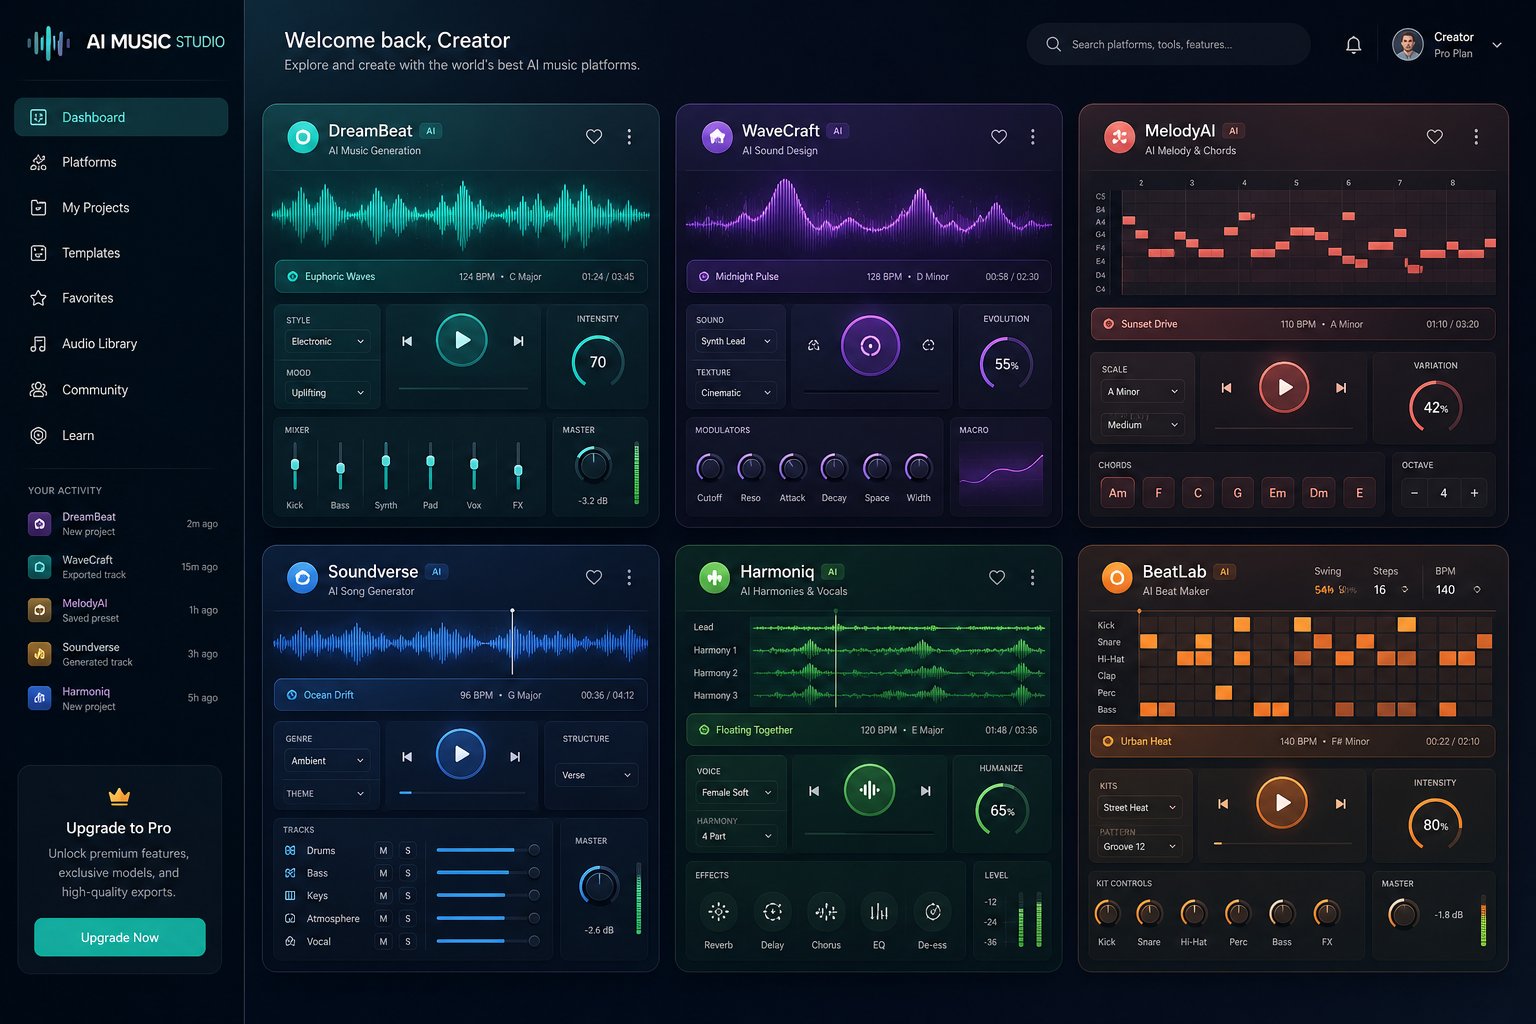This screenshot has width=1536, height=1024.
Task: Open the Reverb effect in Harmoniq
Action: coord(718,911)
